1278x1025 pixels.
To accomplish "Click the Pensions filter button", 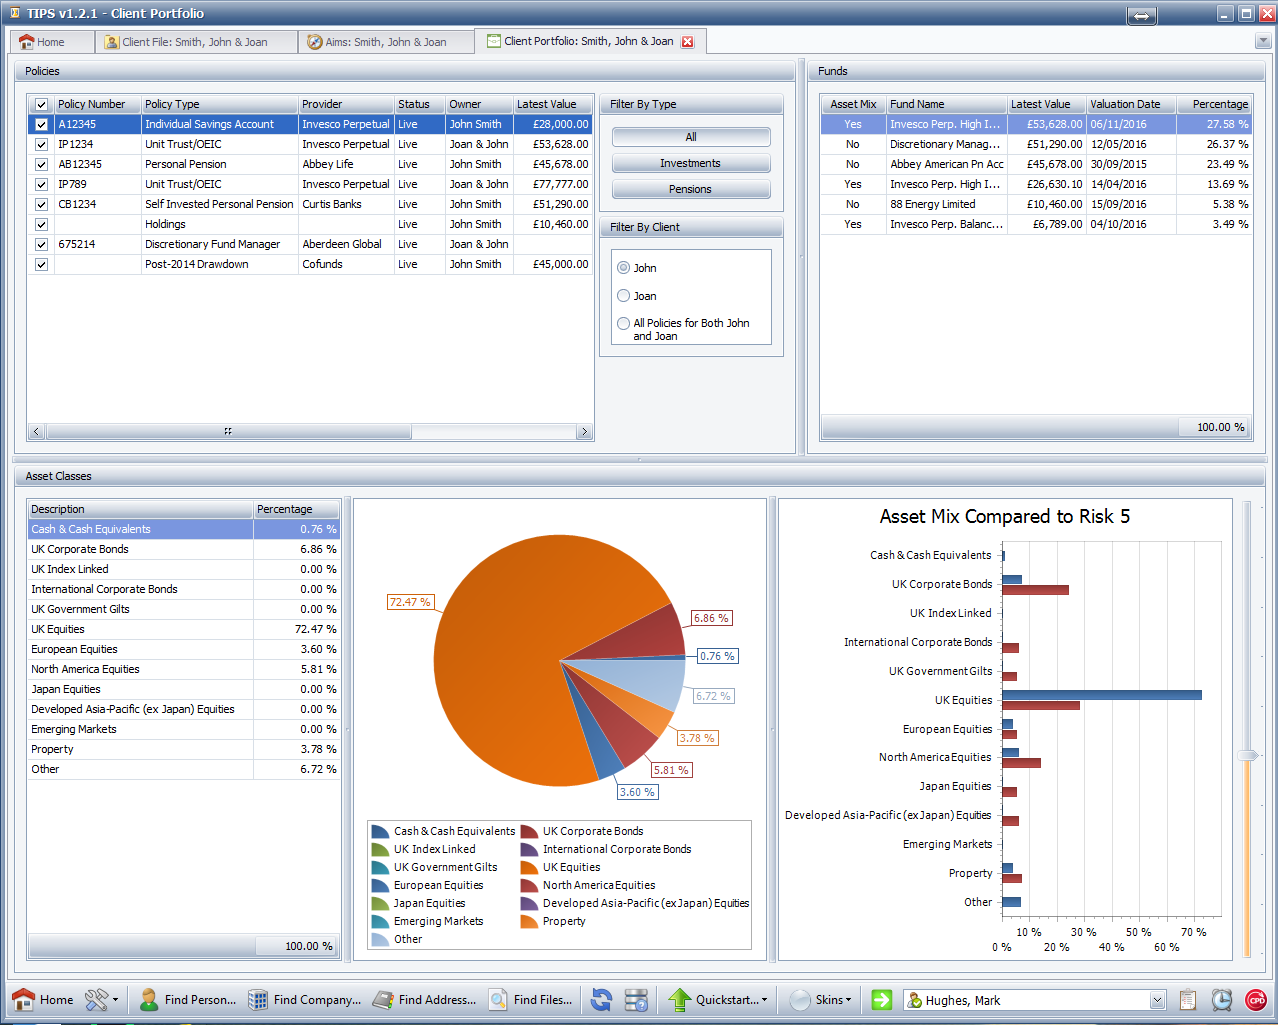I will [x=690, y=189].
